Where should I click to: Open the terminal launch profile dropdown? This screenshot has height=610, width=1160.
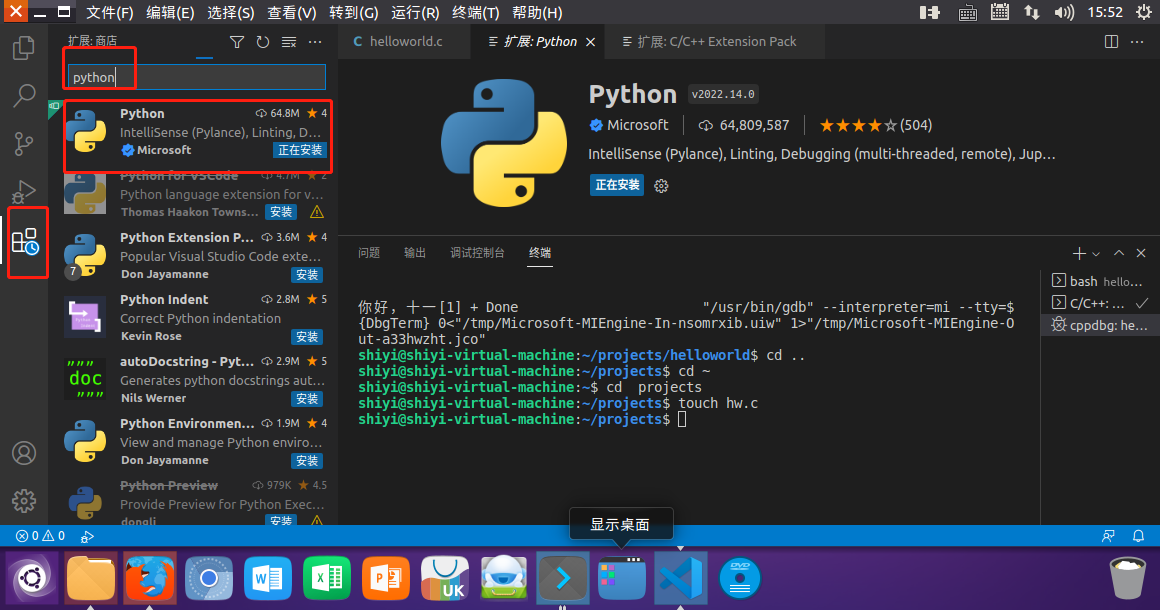[1096, 254]
